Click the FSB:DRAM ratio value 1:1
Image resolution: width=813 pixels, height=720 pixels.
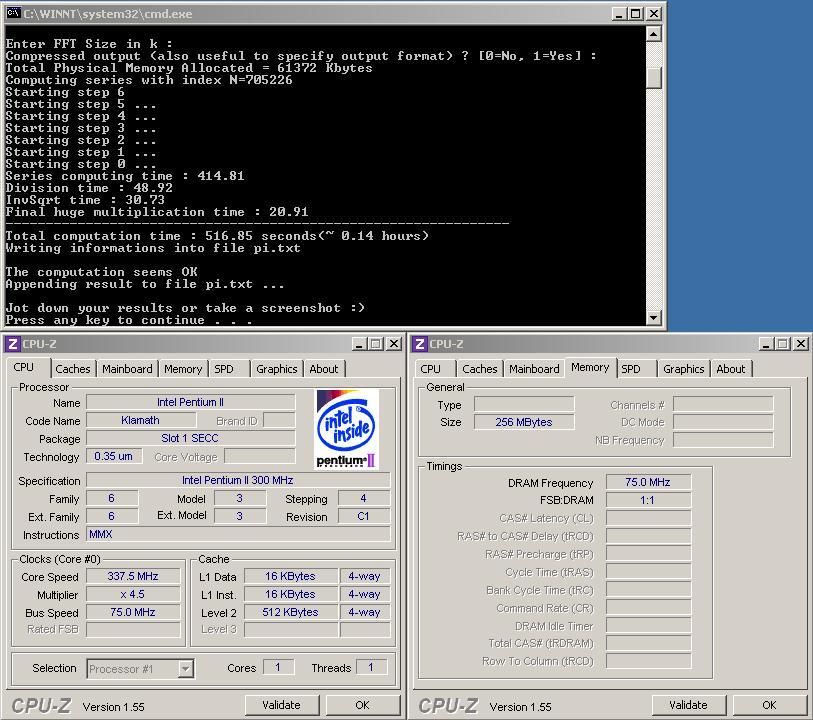point(648,500)
